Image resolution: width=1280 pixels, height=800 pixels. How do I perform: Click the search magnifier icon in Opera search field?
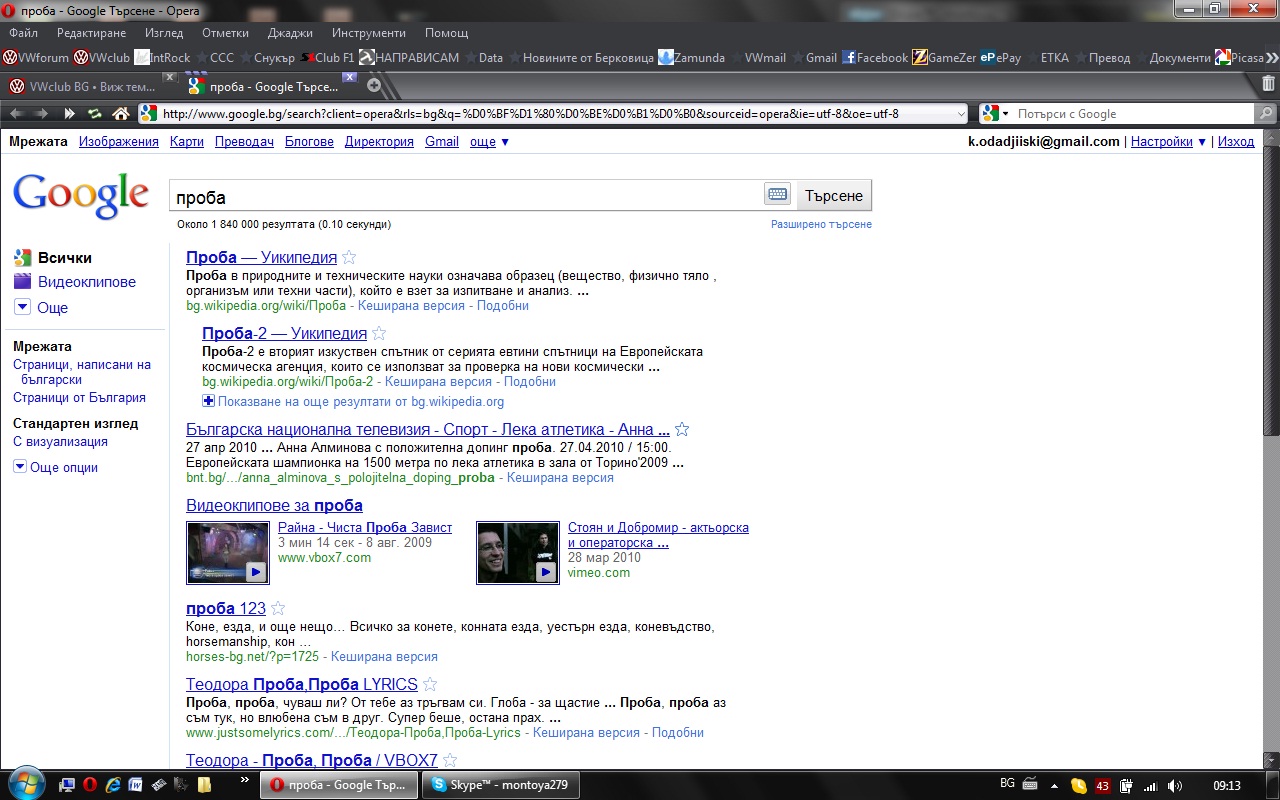coord(1266,113)
